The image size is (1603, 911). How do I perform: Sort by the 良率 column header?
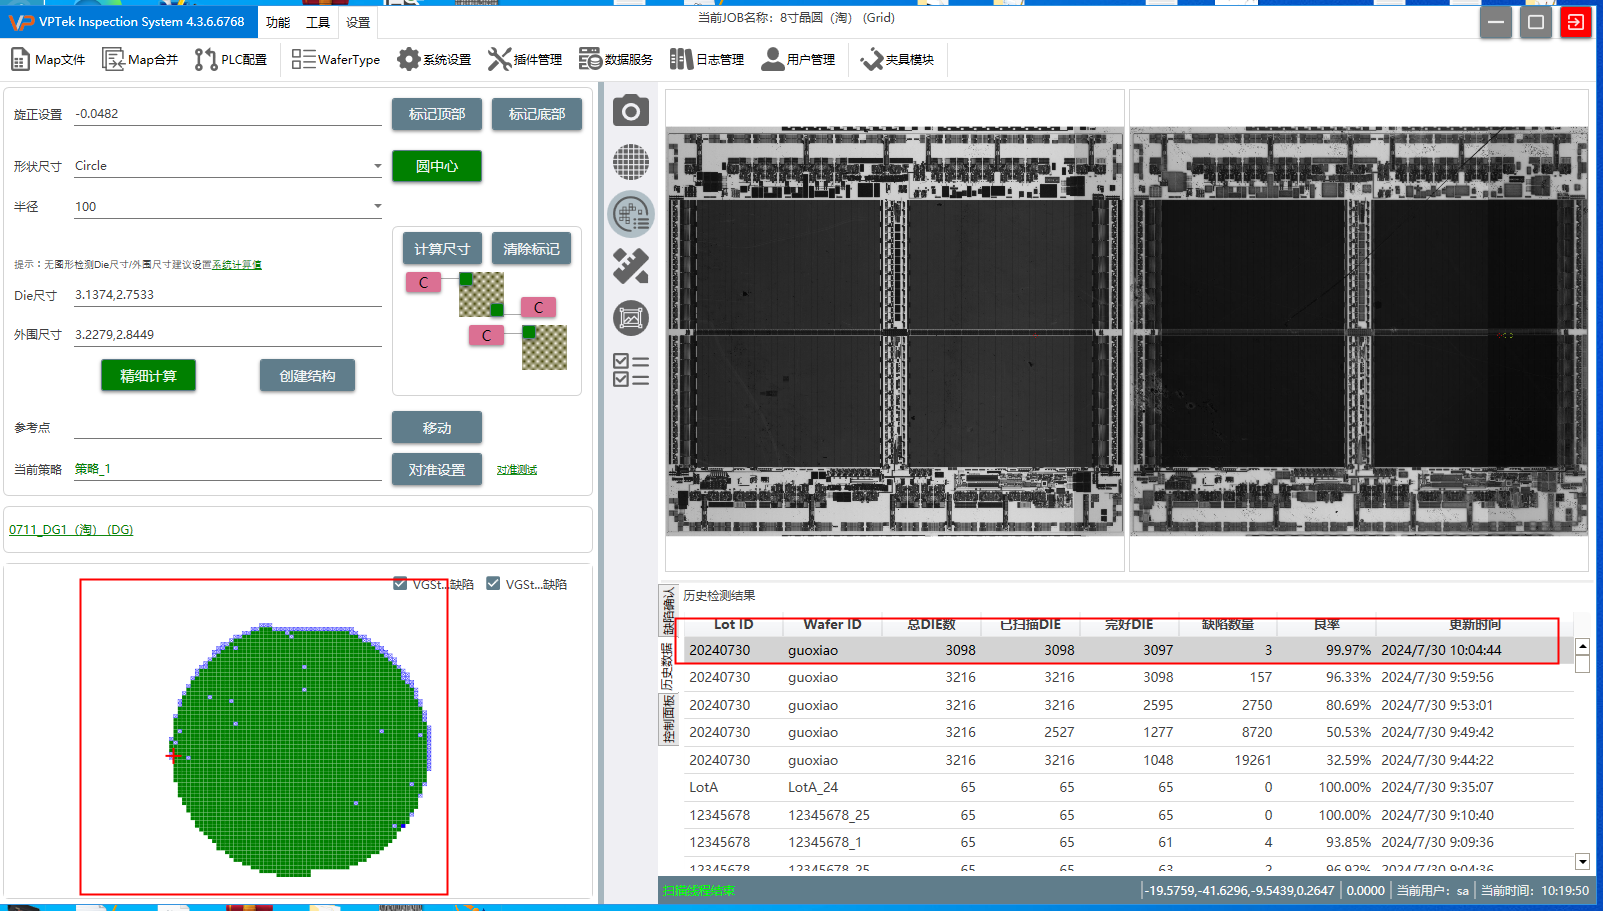click(1327, 625)
